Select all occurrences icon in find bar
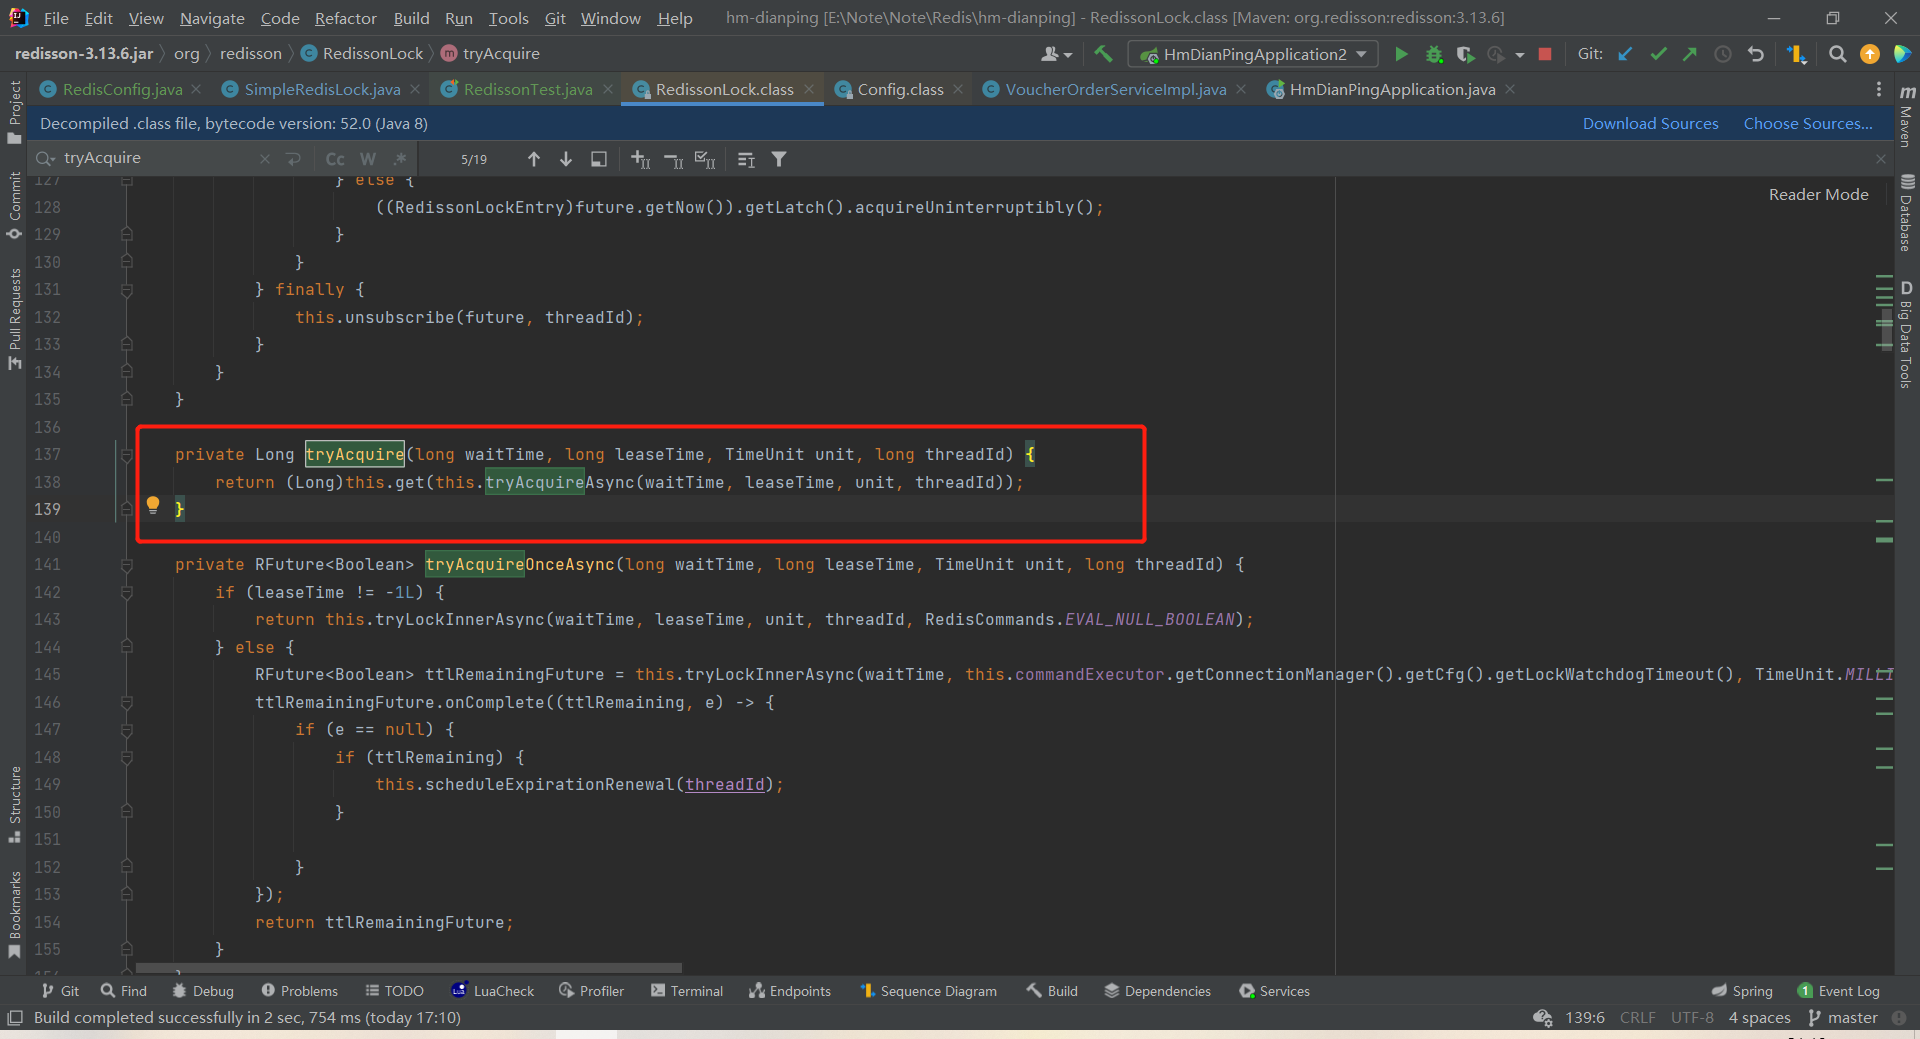This screenshot has width=1920, height=1039. pos(705,159)
